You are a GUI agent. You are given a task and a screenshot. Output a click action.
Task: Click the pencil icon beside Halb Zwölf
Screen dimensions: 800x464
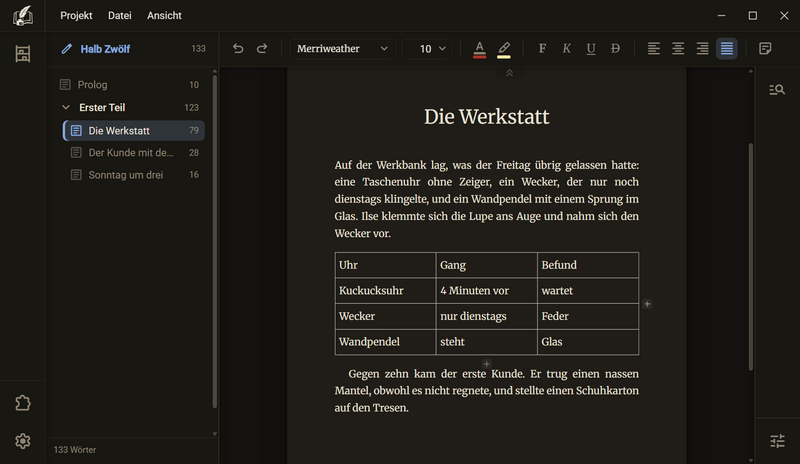[x=66, y=49]
